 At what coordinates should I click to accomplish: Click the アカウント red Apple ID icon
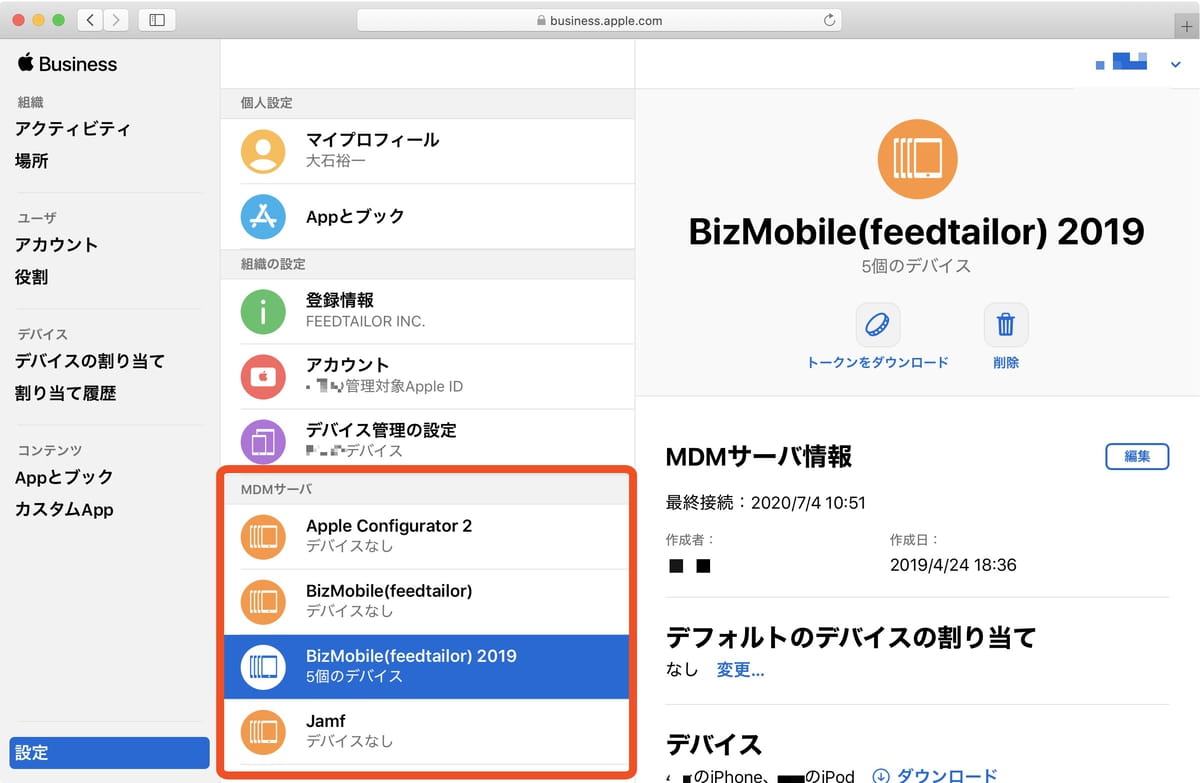(263, 376)
